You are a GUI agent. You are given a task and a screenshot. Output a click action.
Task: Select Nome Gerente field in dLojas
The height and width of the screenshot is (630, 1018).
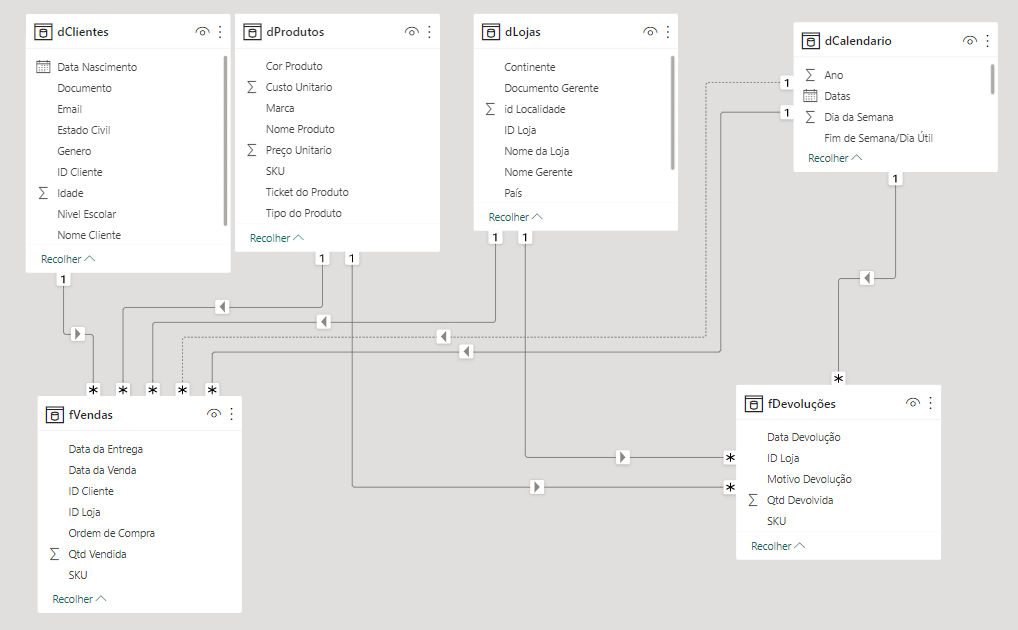coord(538,172)
